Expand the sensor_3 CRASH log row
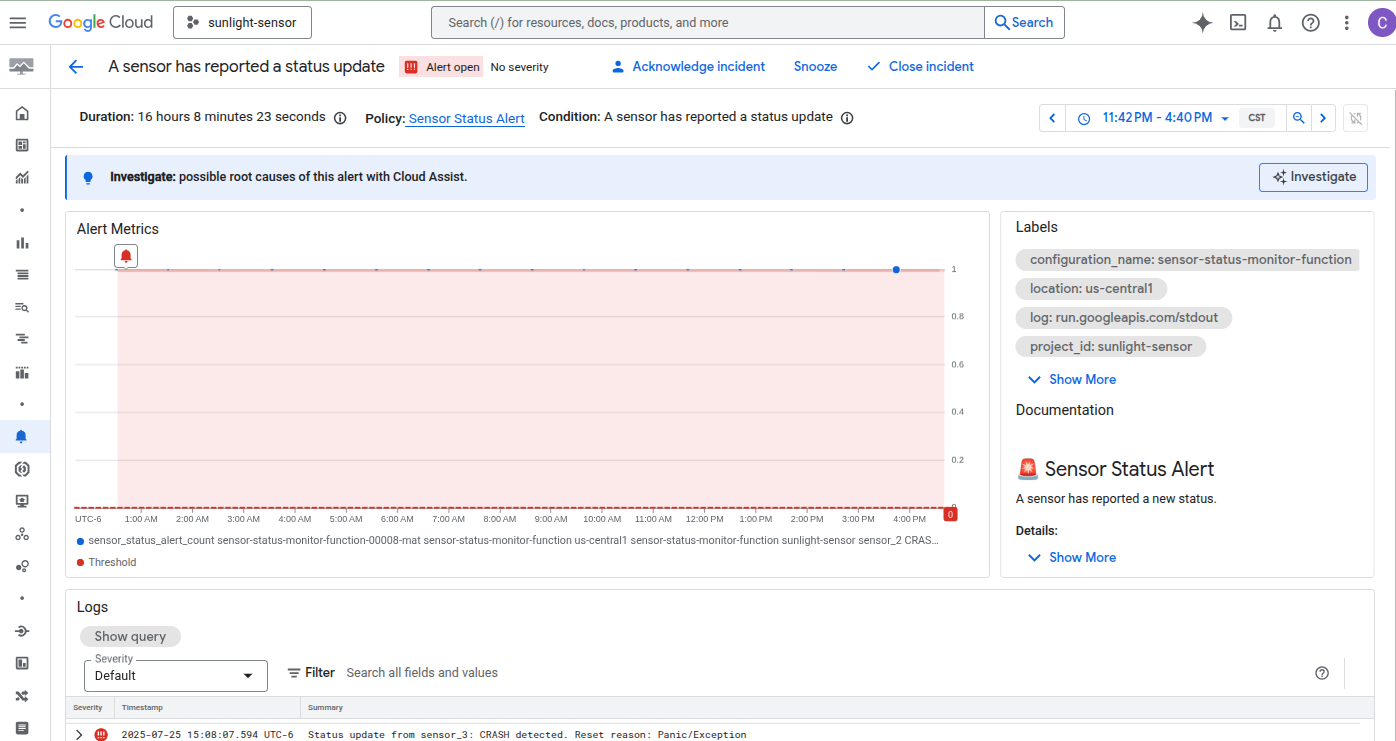The width and height of the screenshot is (1396, 741). click(79, 734)
